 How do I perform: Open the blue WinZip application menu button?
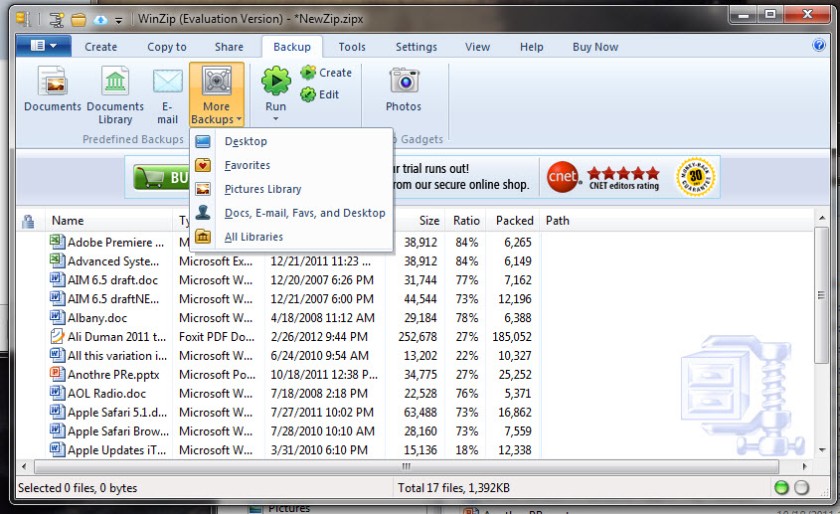pyautogui.click(x=43, y=46)
